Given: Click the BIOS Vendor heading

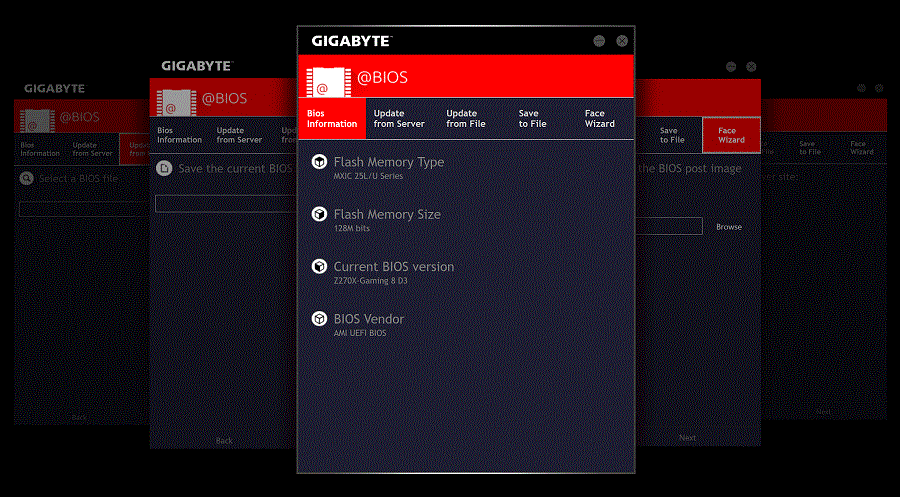Looking at the screenshot, I should click(369, 319).
